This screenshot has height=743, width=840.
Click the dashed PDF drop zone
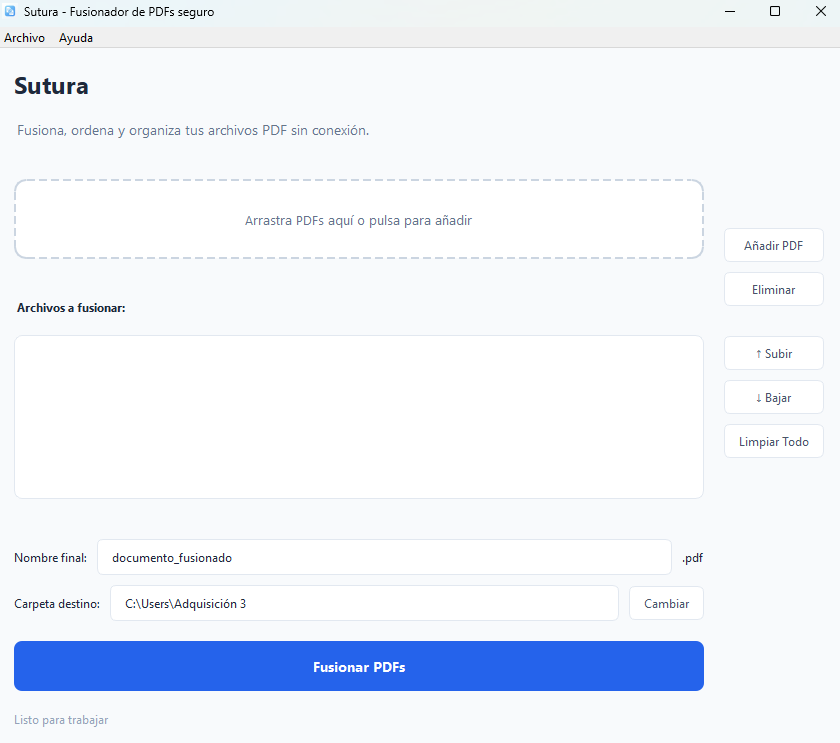coord(358,220)
